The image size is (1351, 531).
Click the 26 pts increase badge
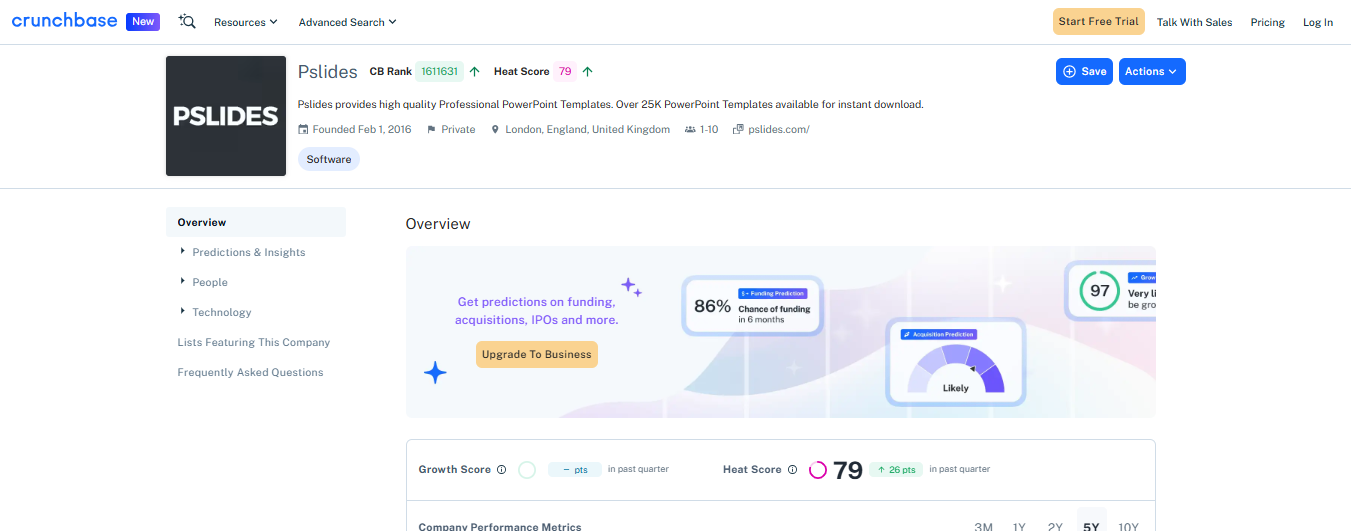coord(896,470)
